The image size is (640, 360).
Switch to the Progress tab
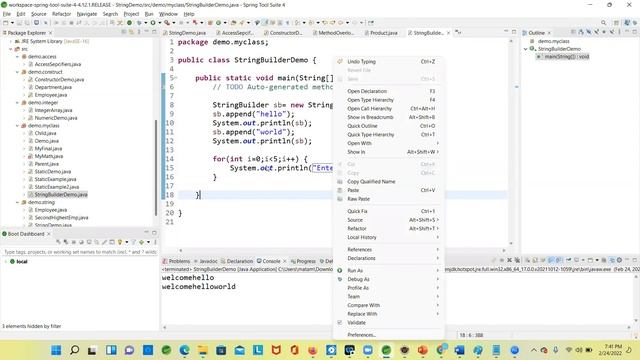pos(303,261)
